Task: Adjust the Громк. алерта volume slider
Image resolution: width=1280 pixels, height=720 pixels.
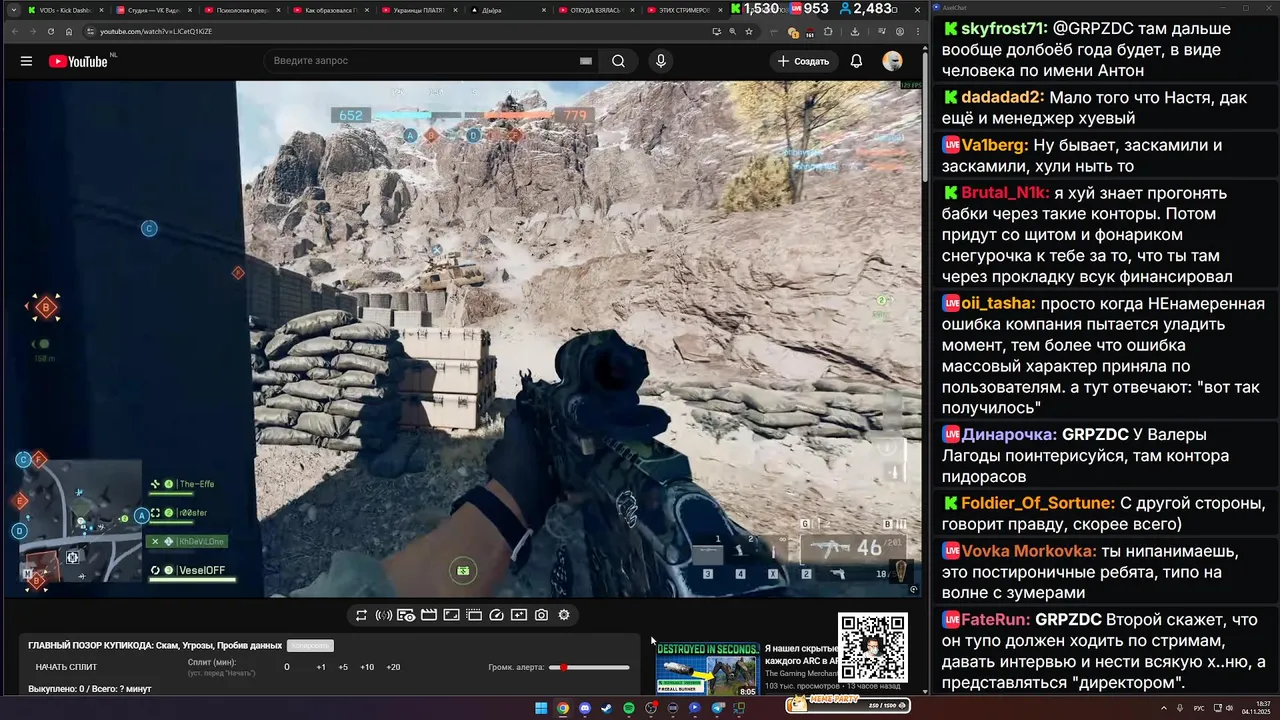Action: [589, 667]
